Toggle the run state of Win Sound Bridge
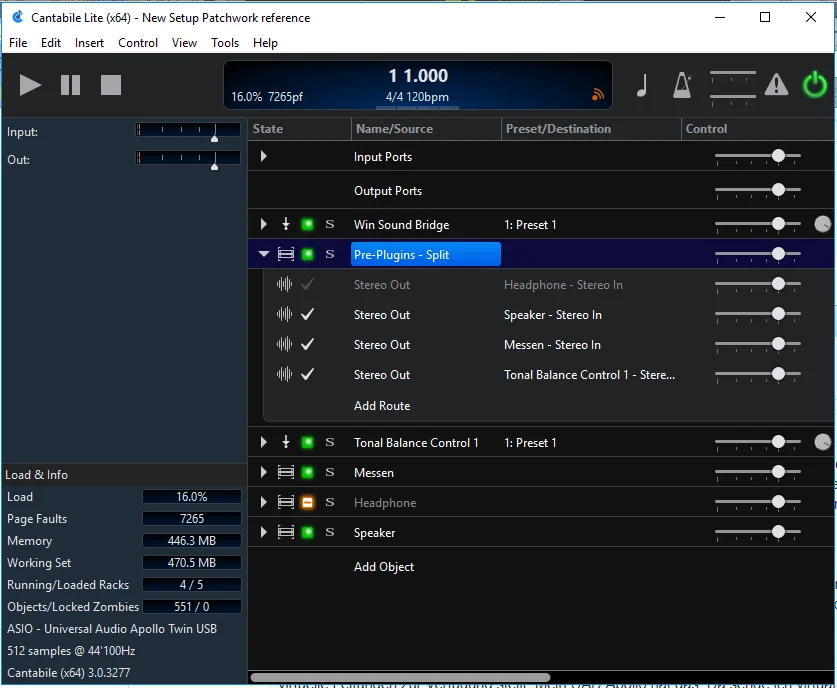Viewport: 837px width, 688px height. pyautogui.click(x=307, y=224)
